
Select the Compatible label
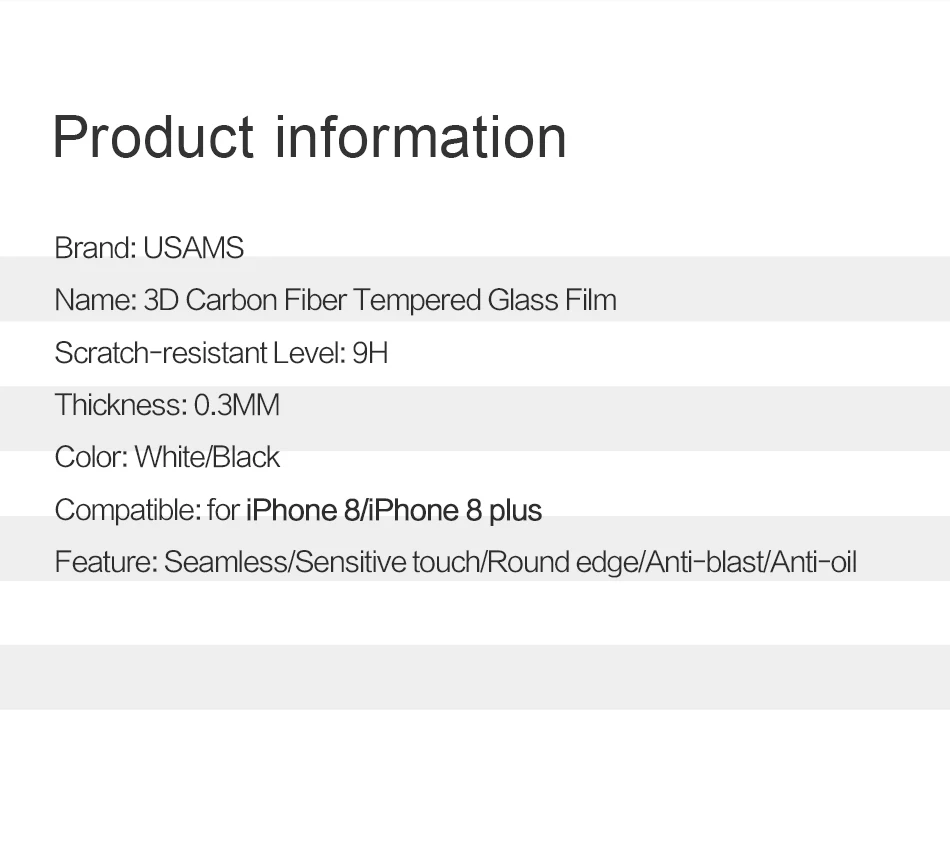click(128, 510)
